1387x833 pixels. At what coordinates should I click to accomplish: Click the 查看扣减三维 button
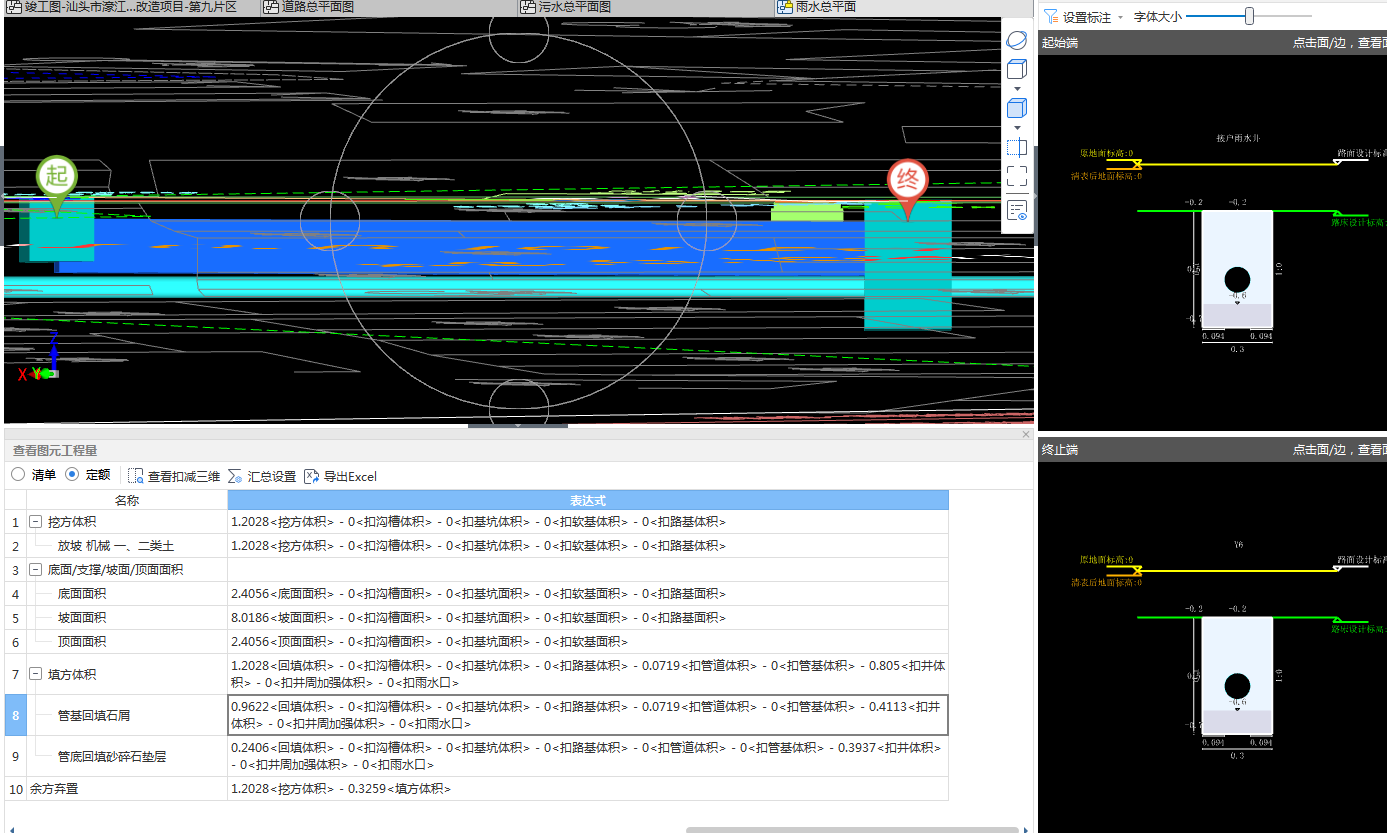[x=174, y=476]
